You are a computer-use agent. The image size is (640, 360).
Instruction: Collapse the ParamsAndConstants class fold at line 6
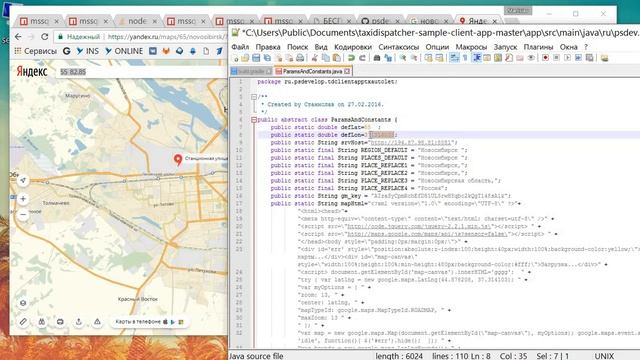coord(253,120)
